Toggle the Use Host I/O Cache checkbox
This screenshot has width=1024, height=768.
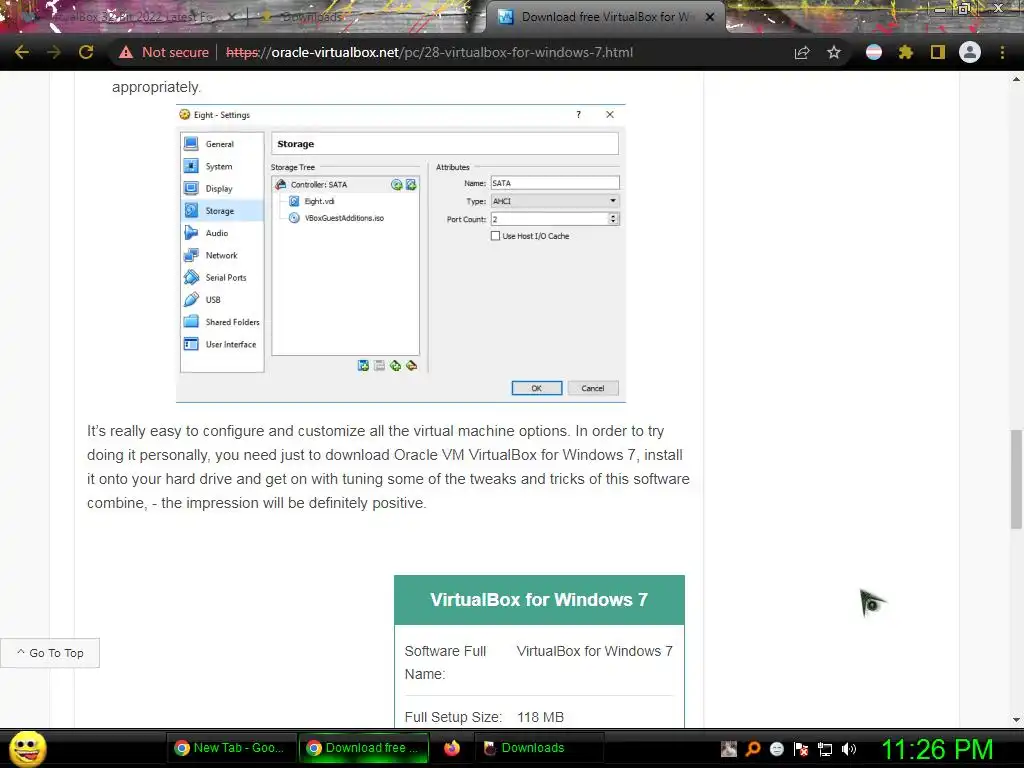pos(495,236)
